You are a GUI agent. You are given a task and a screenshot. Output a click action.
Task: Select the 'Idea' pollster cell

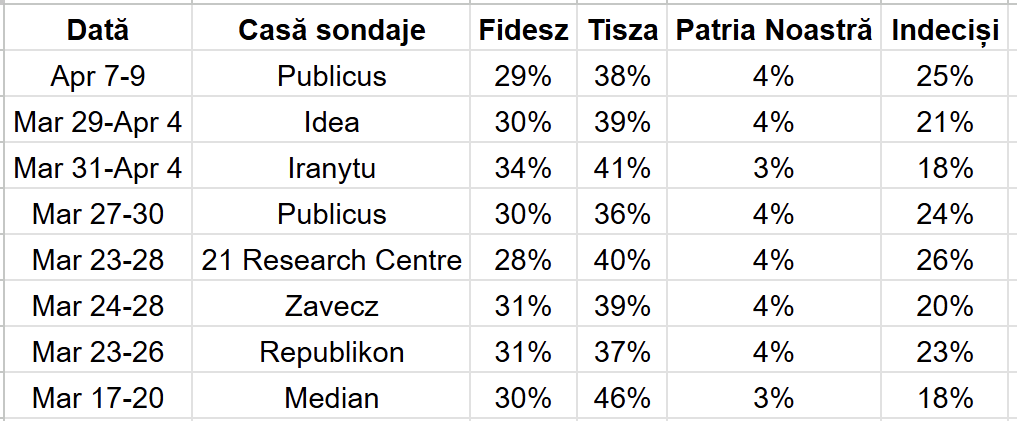point(331,122)
